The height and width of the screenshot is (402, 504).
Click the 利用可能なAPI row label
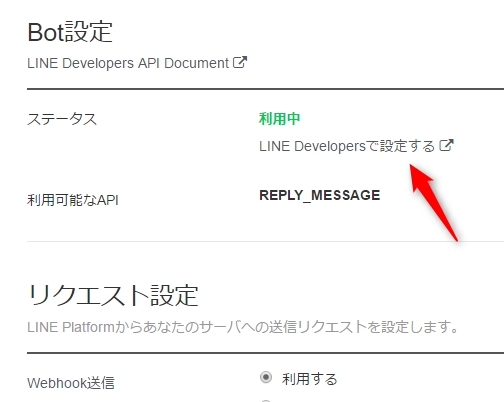point(73,200)
